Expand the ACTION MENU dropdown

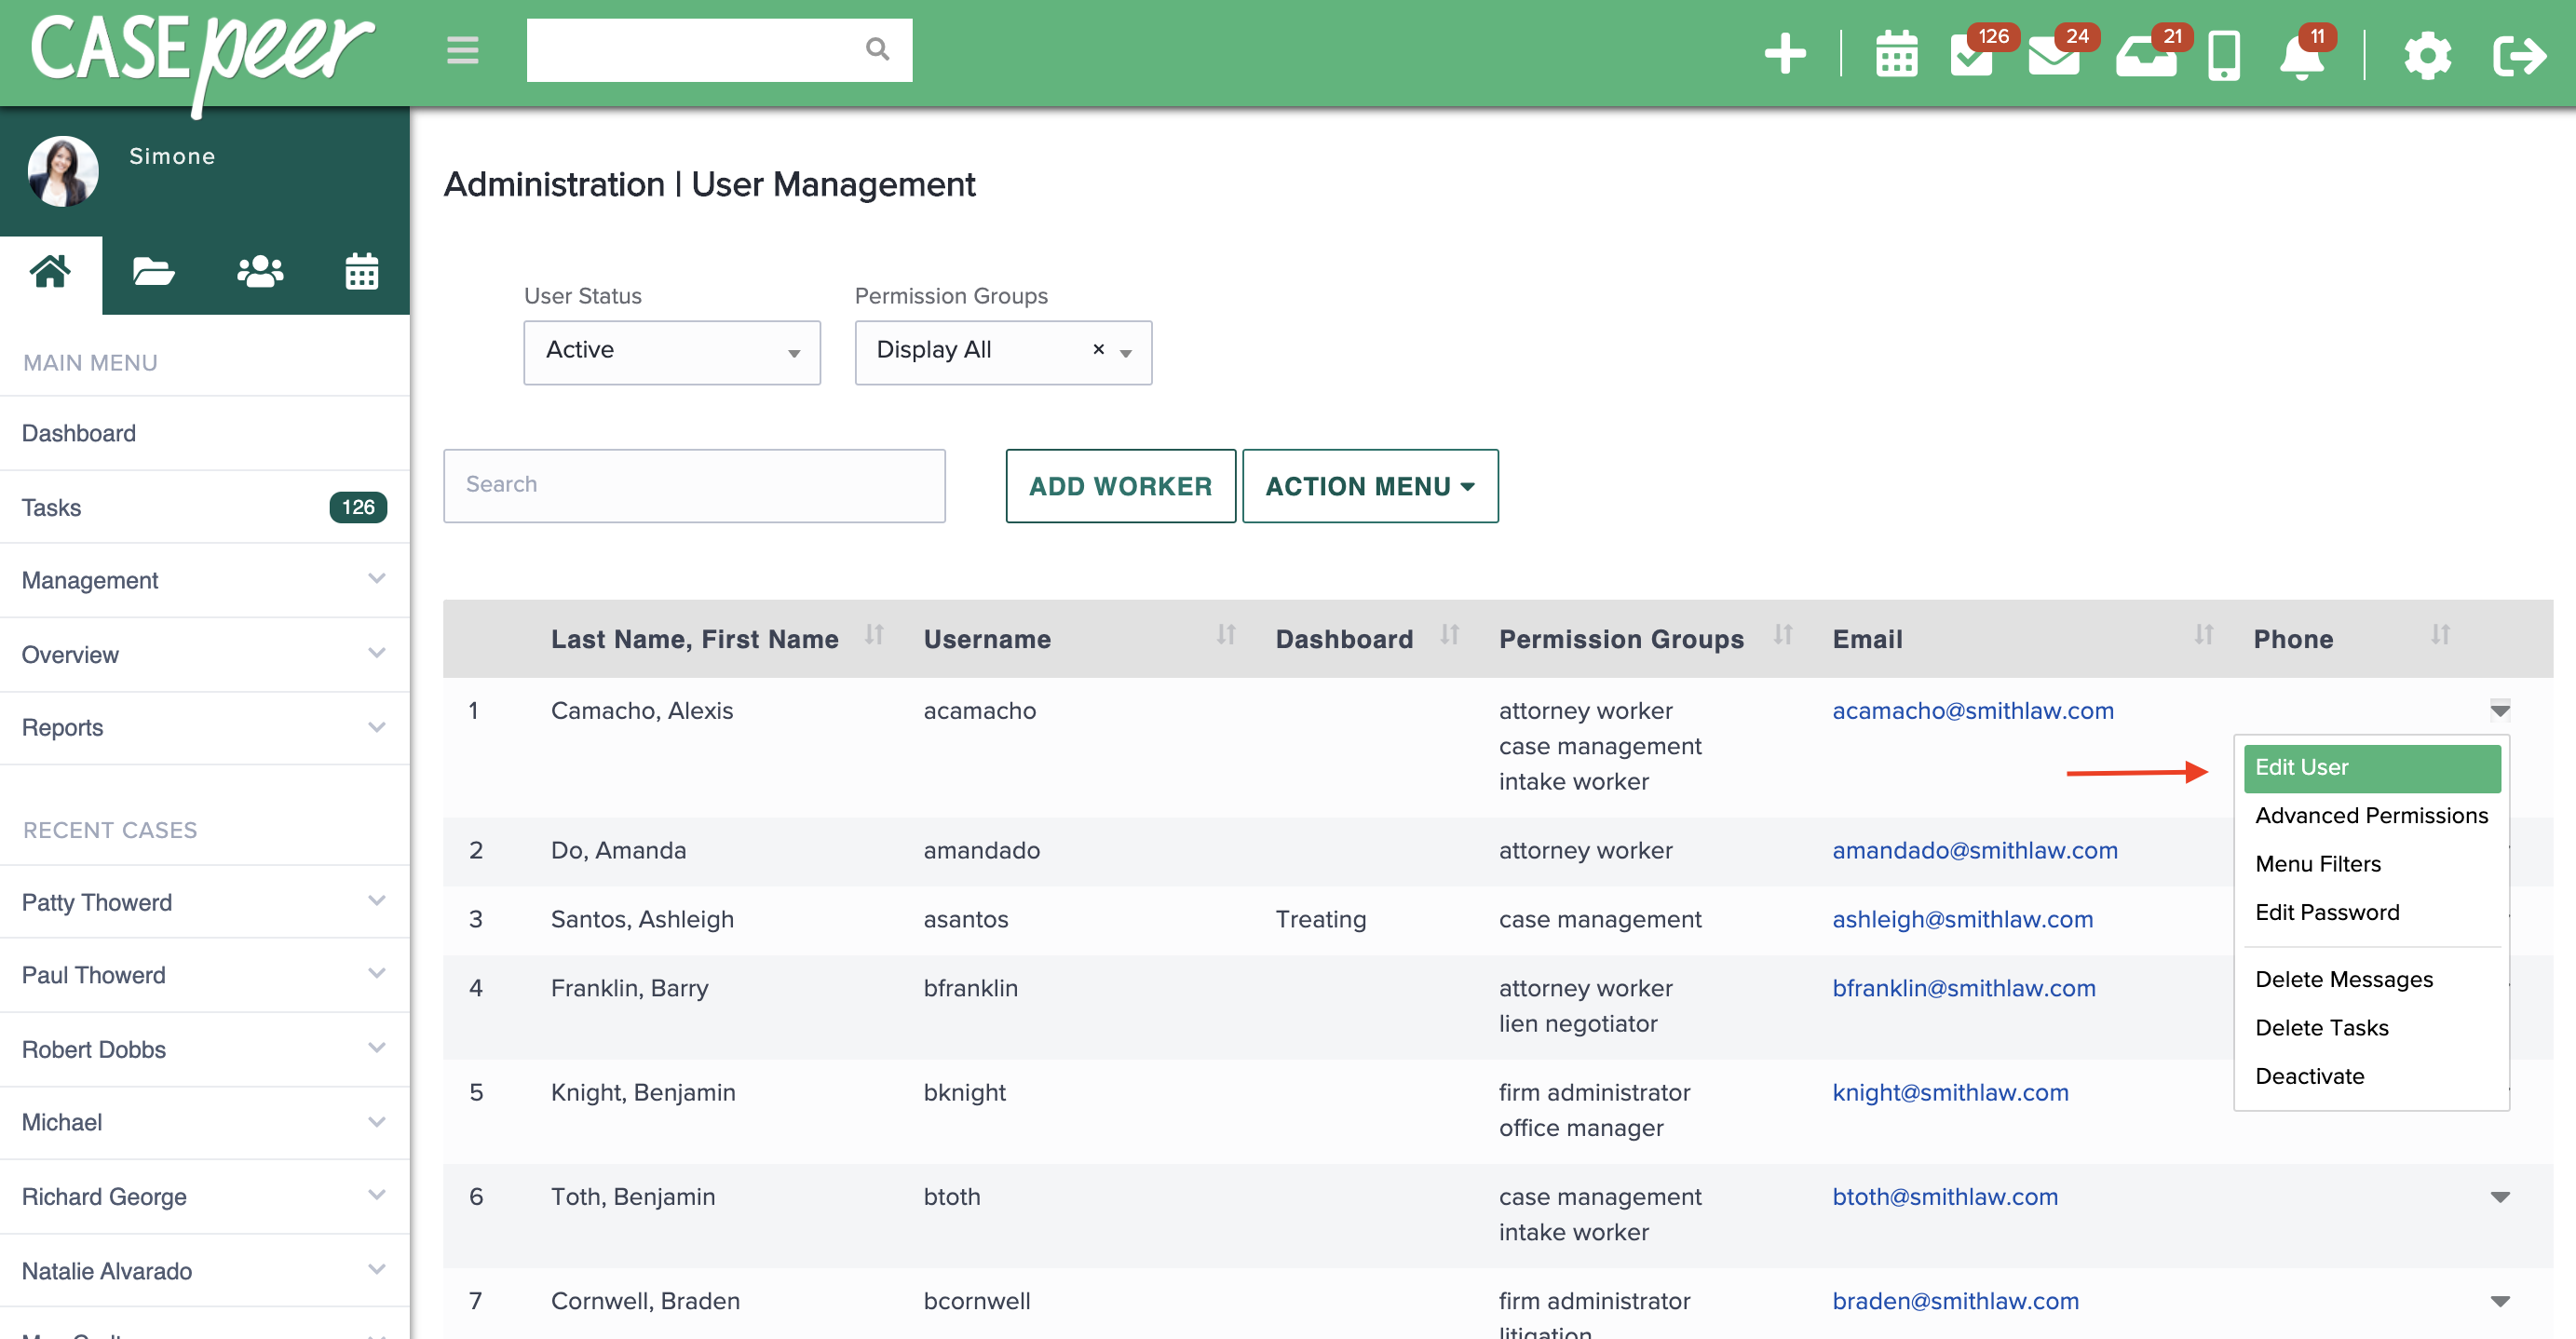(1370, 486)
